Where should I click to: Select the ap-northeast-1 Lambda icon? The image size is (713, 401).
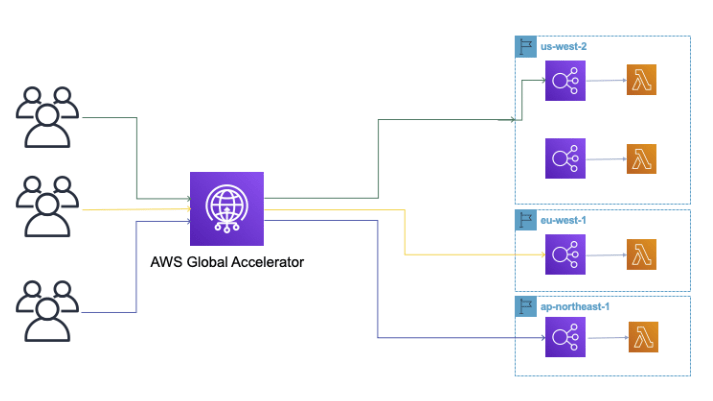point(643,337)
